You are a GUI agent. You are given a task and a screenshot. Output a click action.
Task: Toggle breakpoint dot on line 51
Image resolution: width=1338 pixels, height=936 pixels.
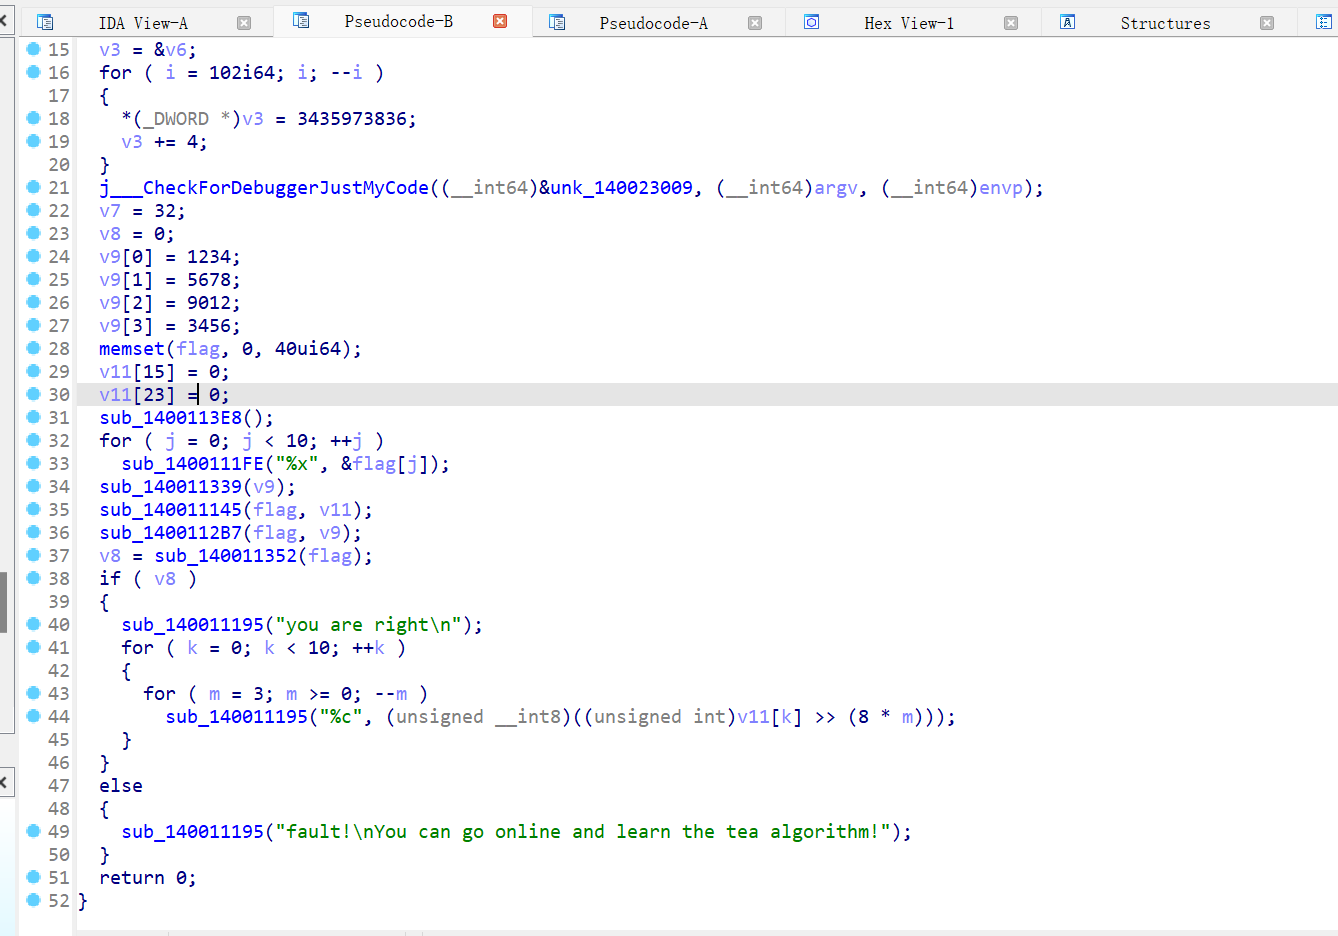pos(33,877)
